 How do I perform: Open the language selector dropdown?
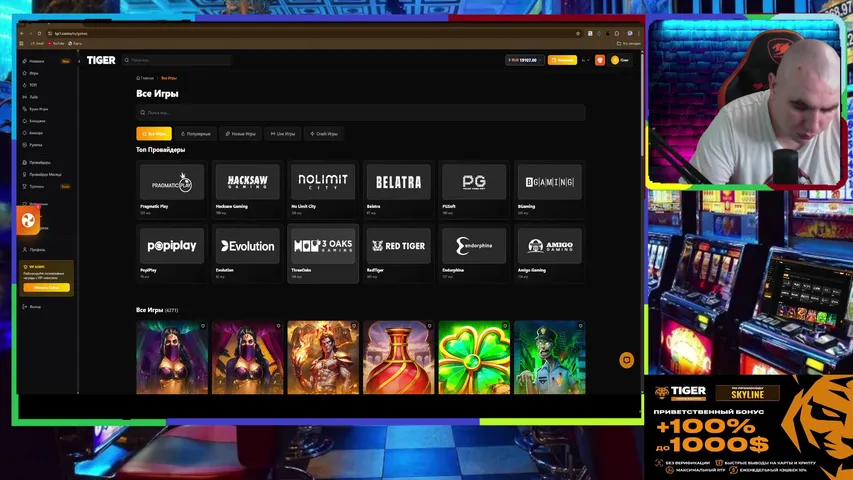[585, 60]
